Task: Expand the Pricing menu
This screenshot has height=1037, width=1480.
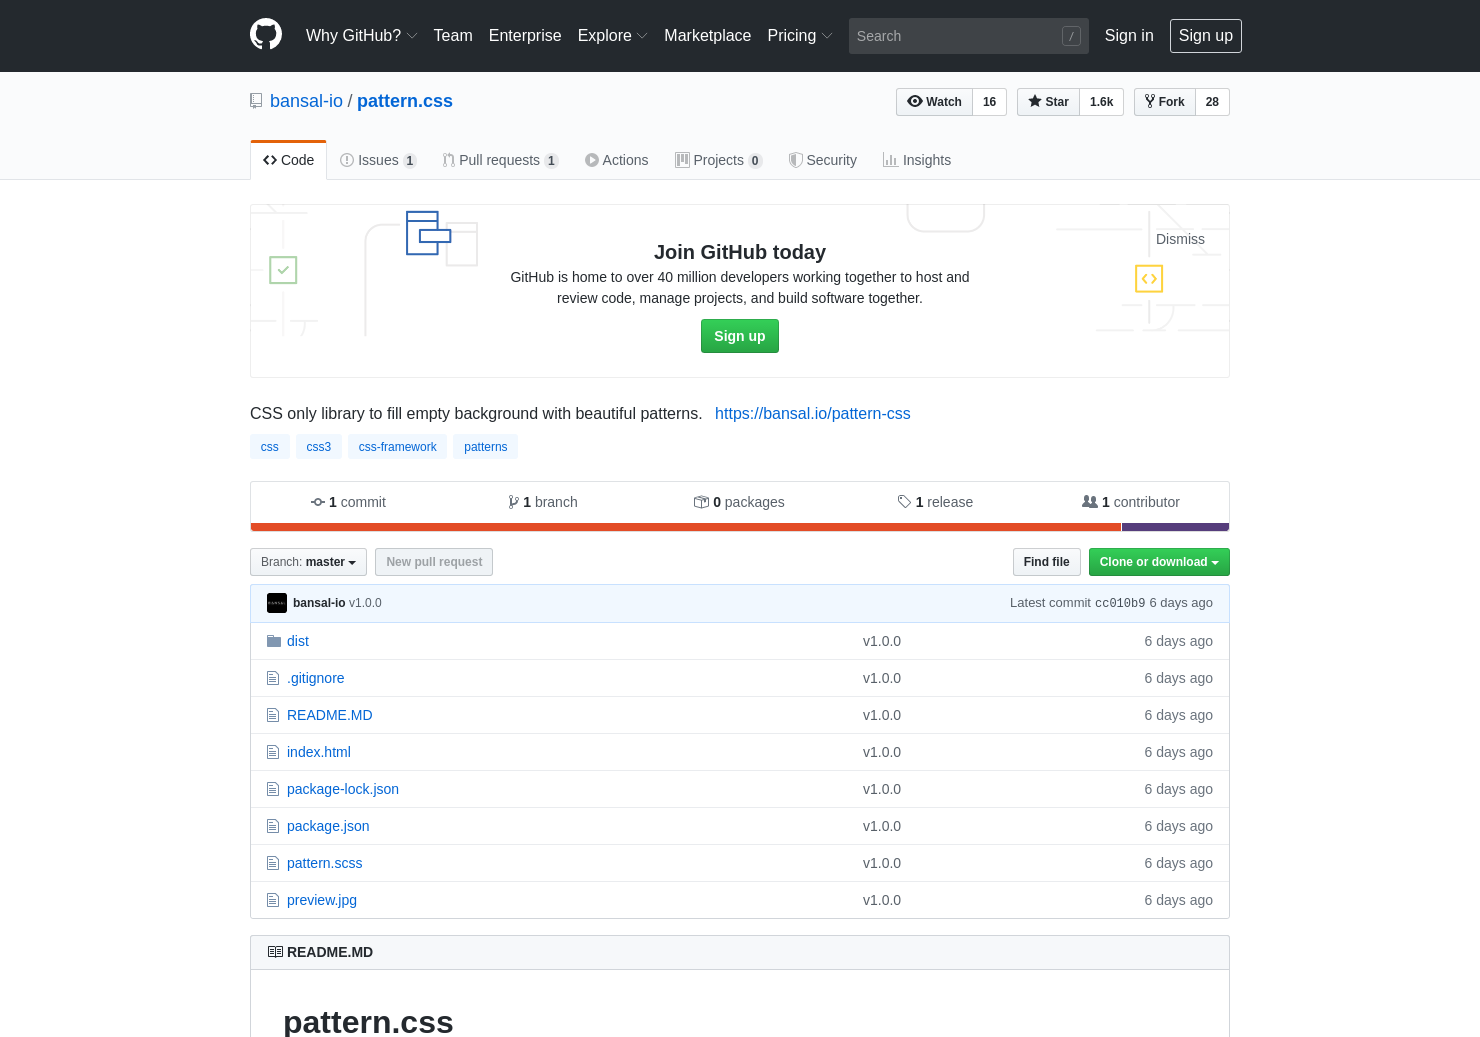Action: click(x=800, y=35)
